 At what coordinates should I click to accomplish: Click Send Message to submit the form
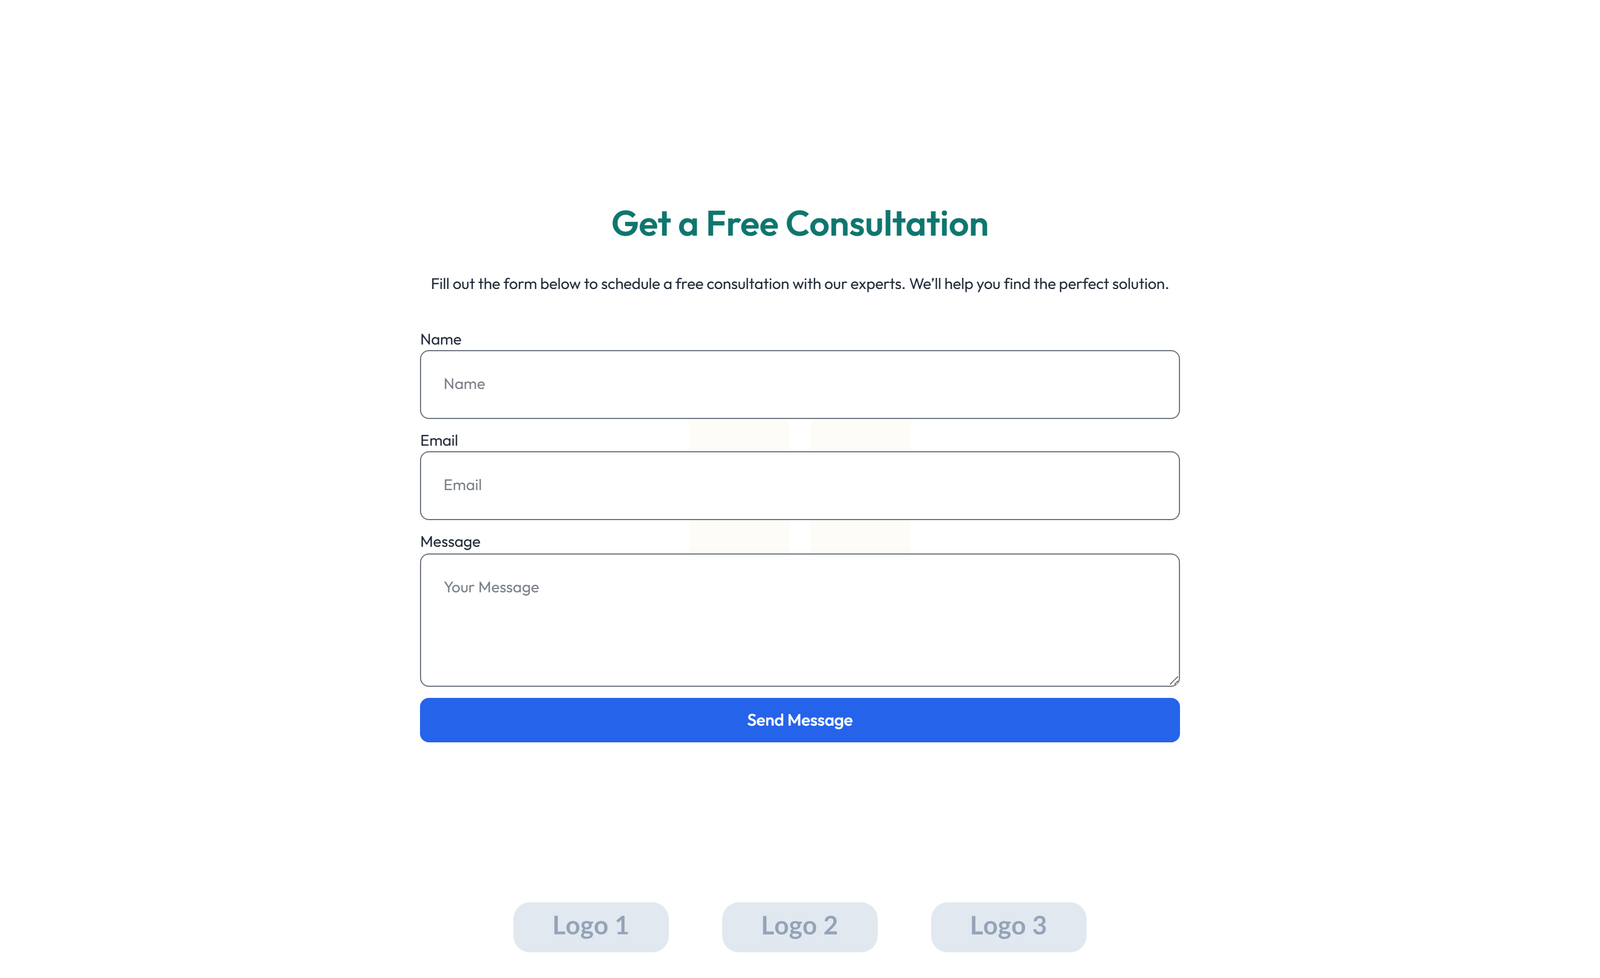(x=799, y=719)
